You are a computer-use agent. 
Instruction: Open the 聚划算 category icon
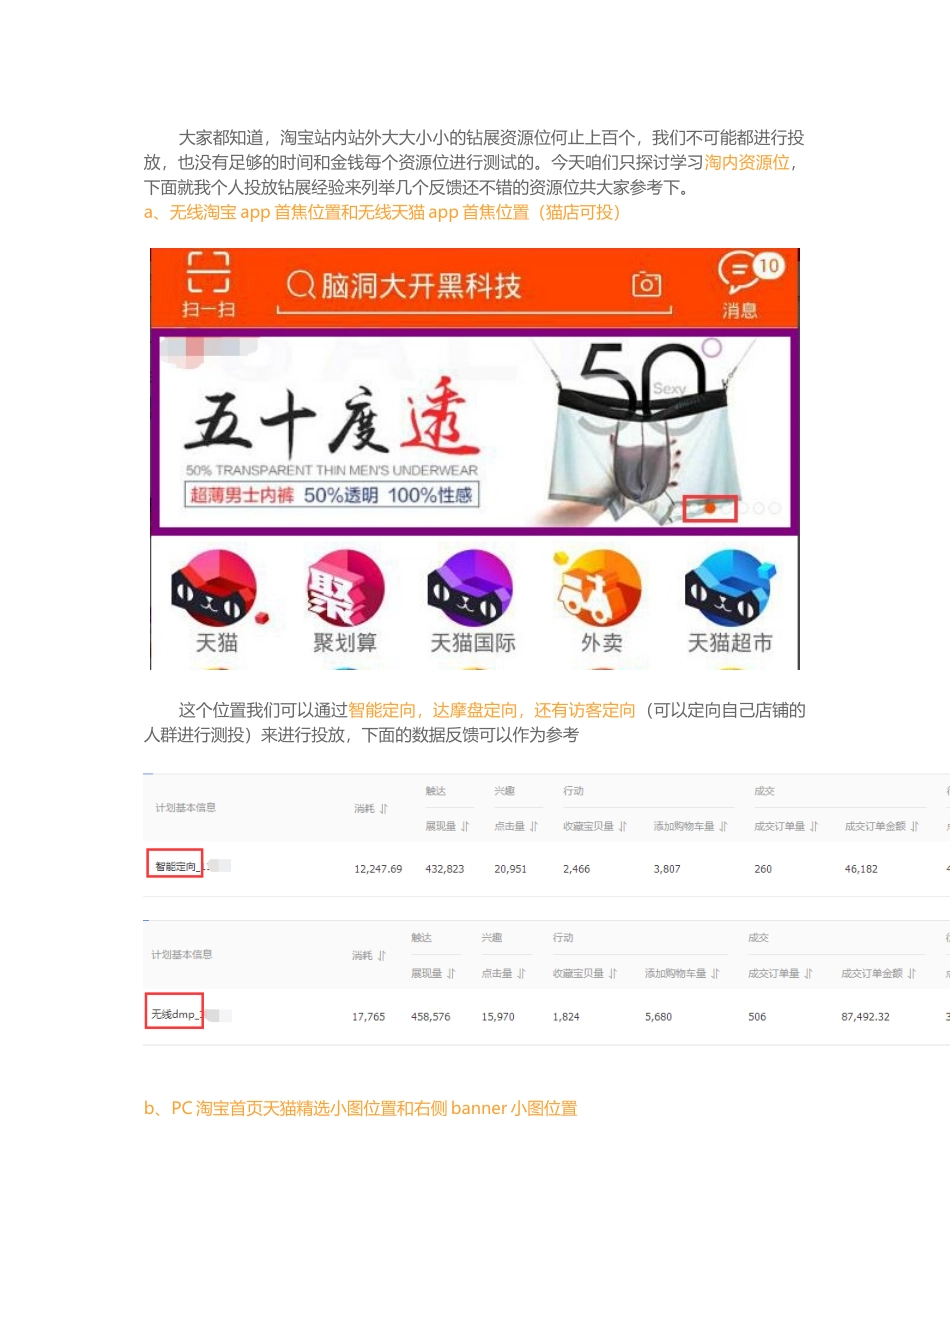pyautogui.click(x=345, y=601)
